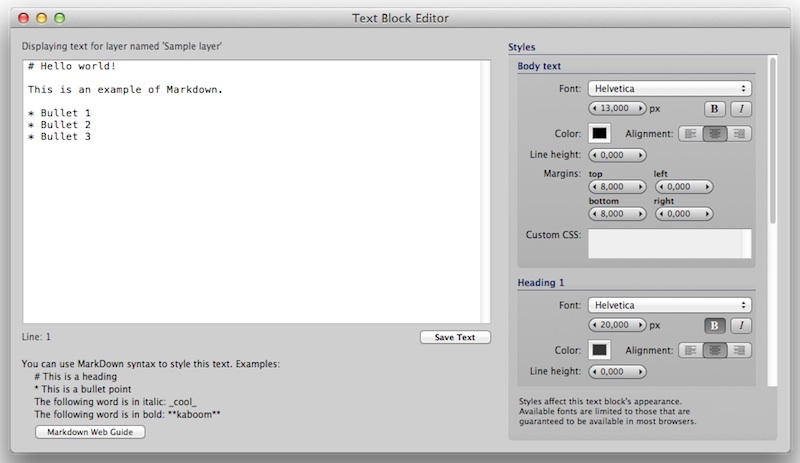Click the Save Text button
The width and height of the screenshot is (800, 463).
point(455,337)
